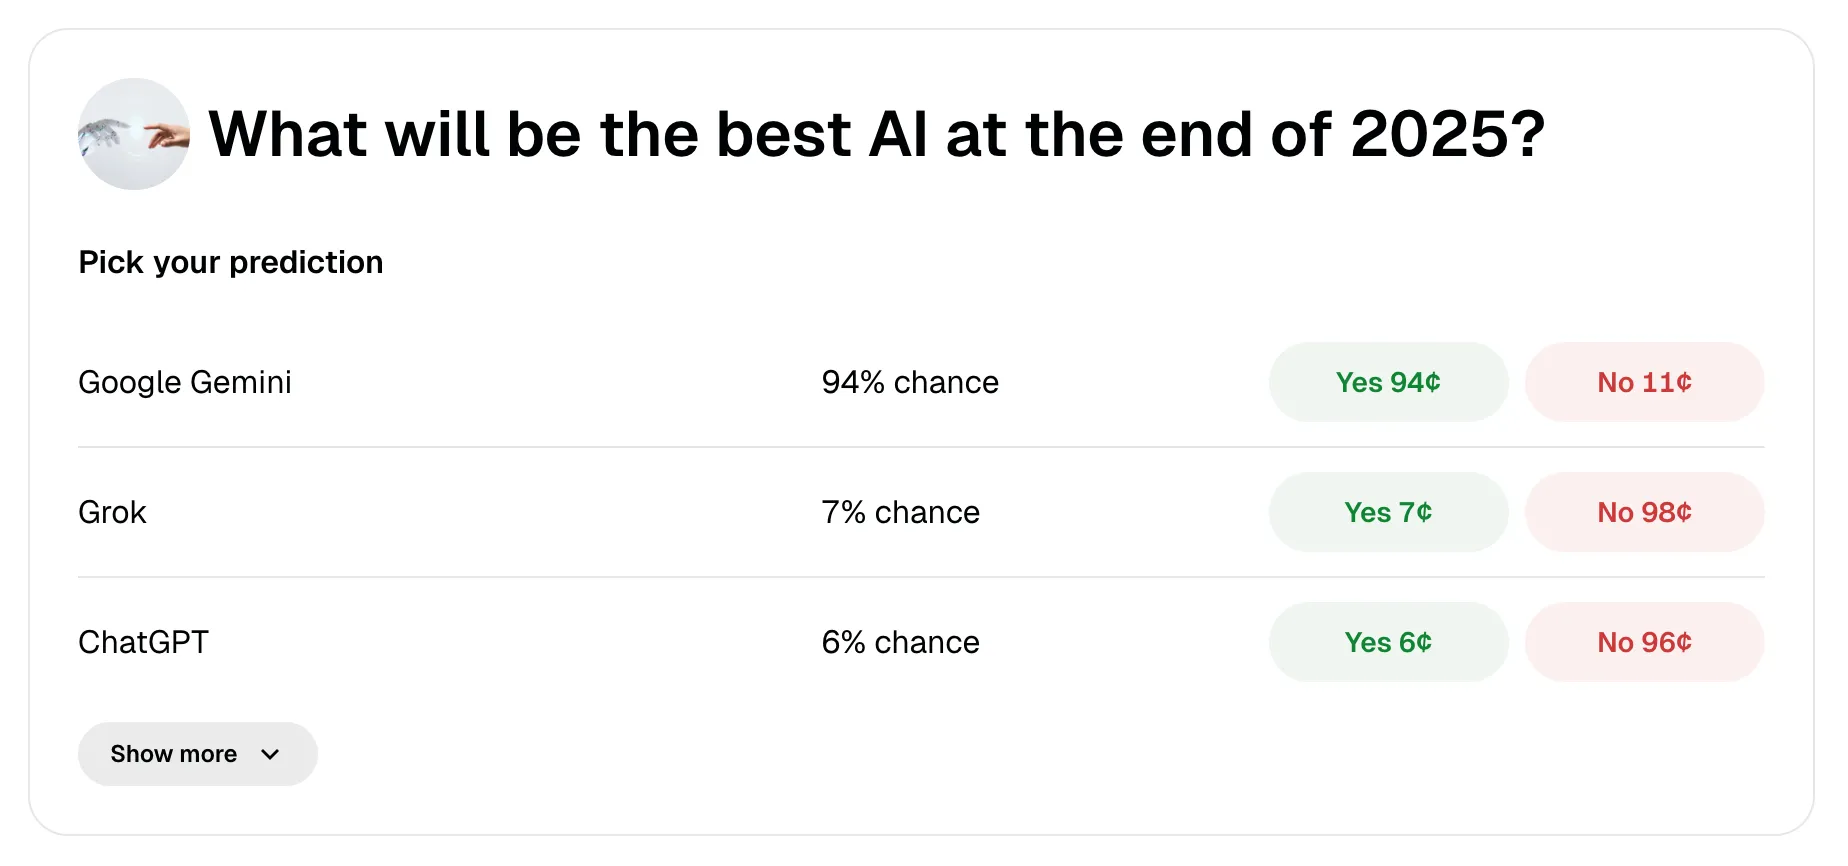Screen dimensions: 1848x866
Task: Click the chevron on Show more button
Action: coord(269,755)
